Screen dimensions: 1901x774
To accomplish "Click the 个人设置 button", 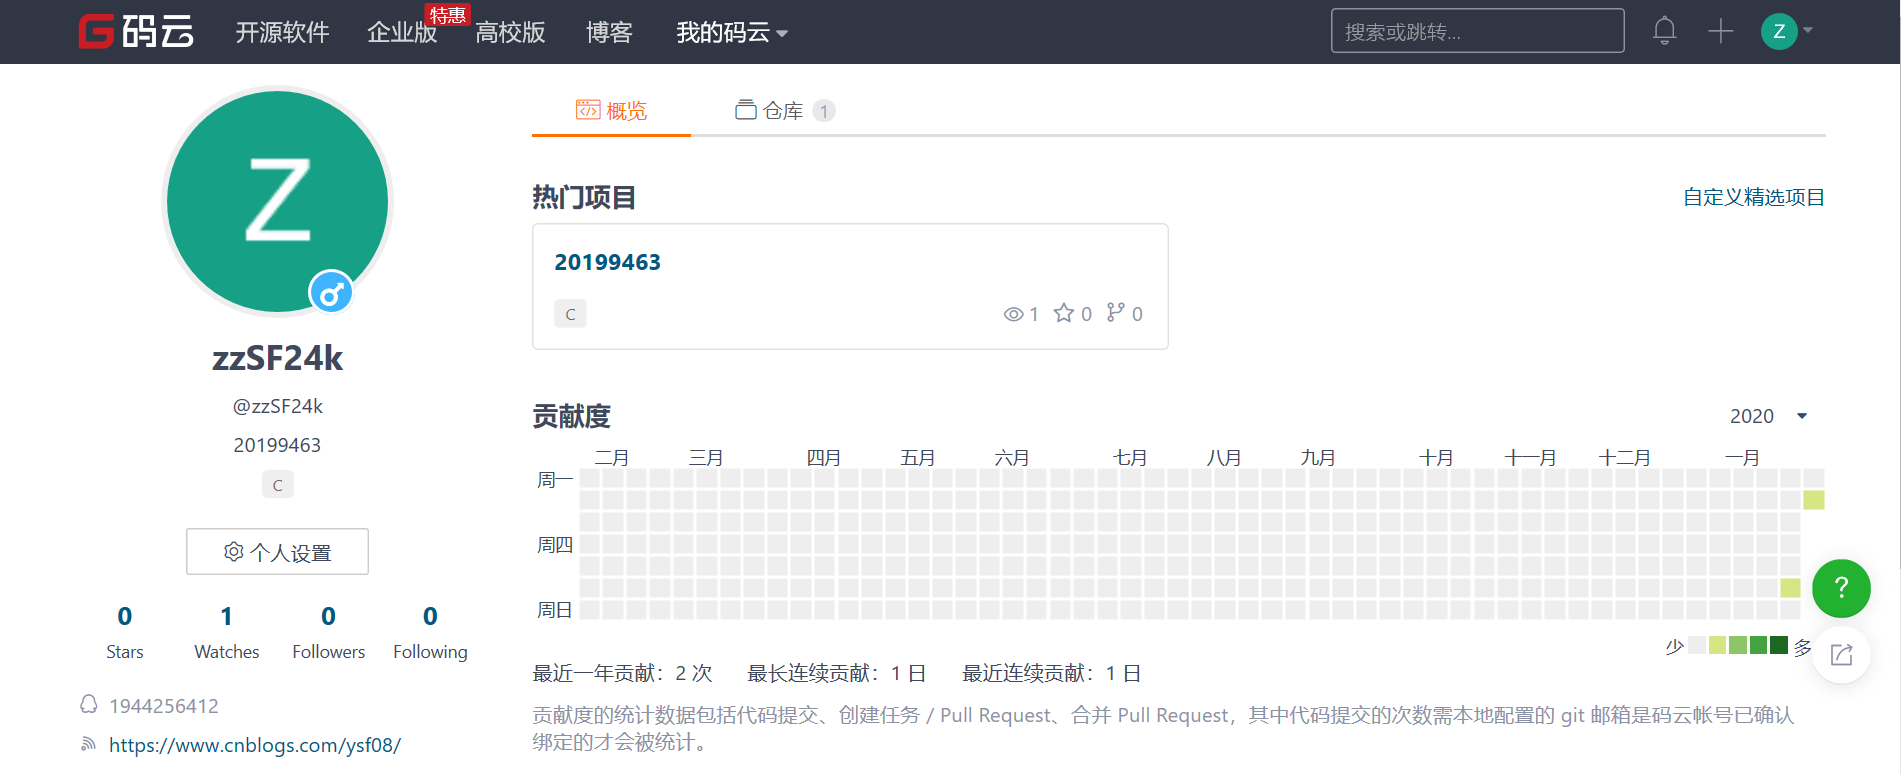I will 277,552.
